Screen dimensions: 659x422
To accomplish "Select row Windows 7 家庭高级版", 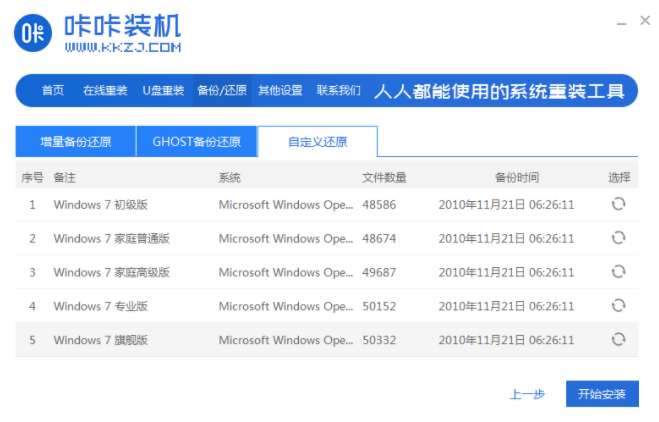I will point(327,272).
